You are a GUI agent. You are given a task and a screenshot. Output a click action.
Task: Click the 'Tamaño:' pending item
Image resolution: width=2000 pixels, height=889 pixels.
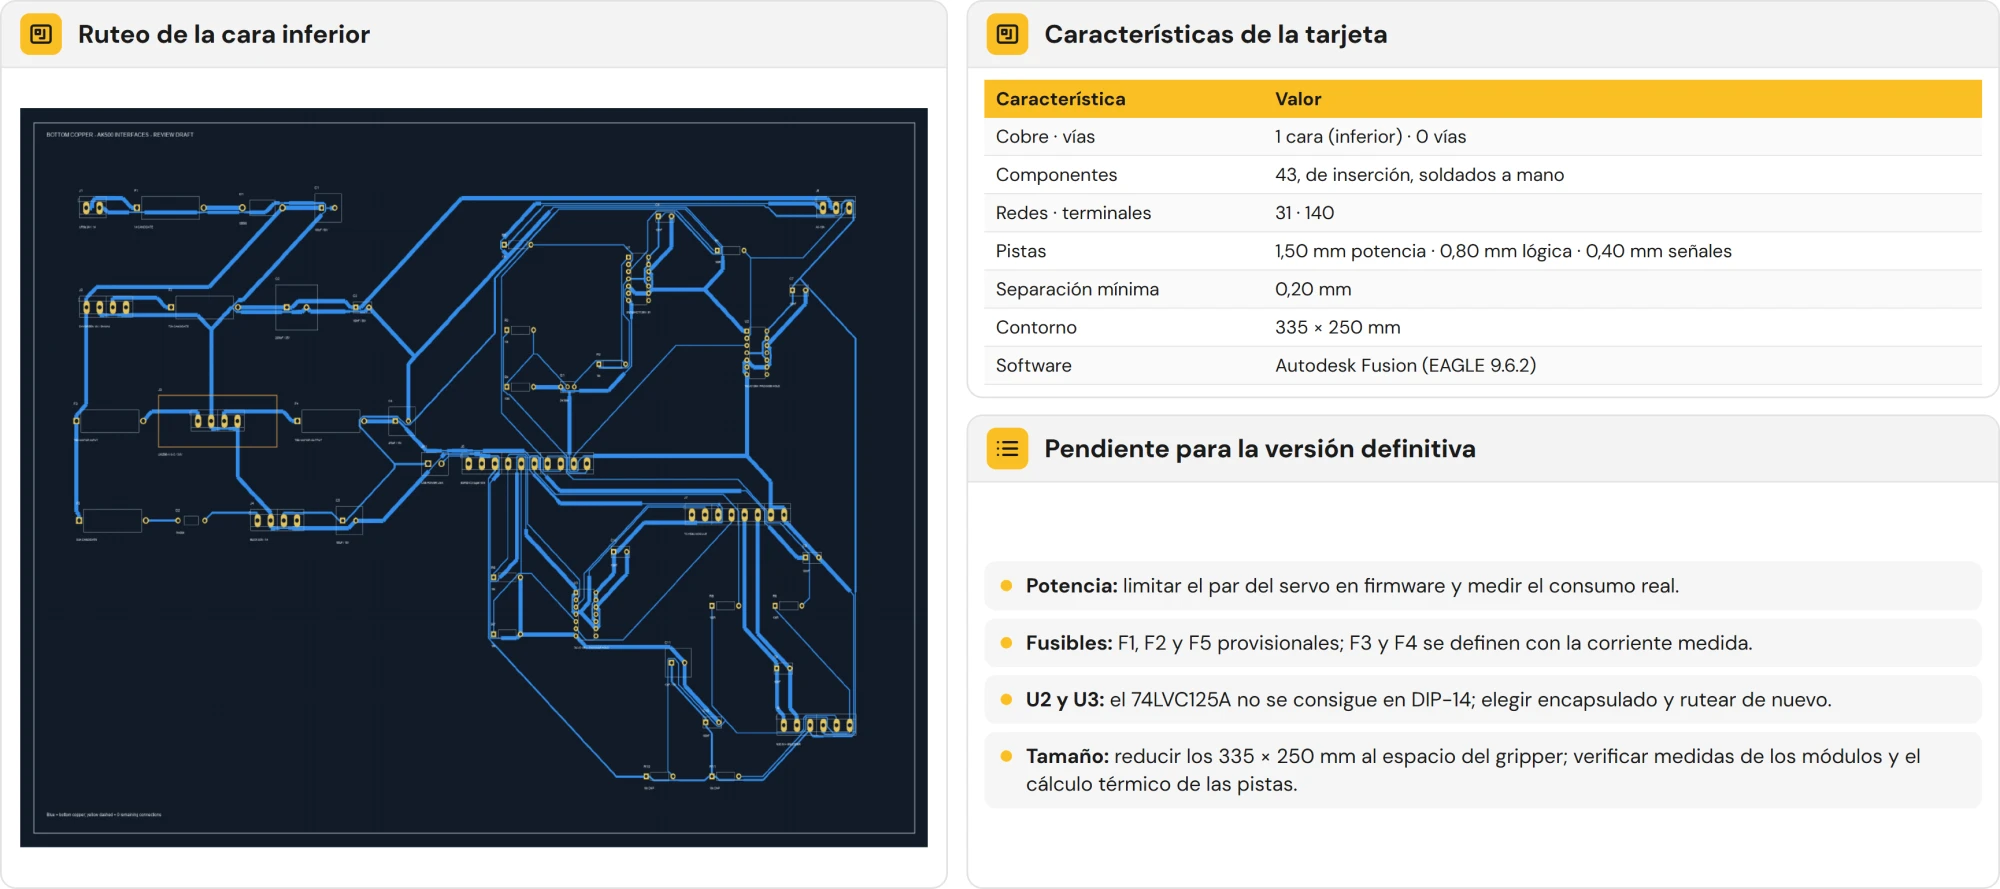[1483, 770]
